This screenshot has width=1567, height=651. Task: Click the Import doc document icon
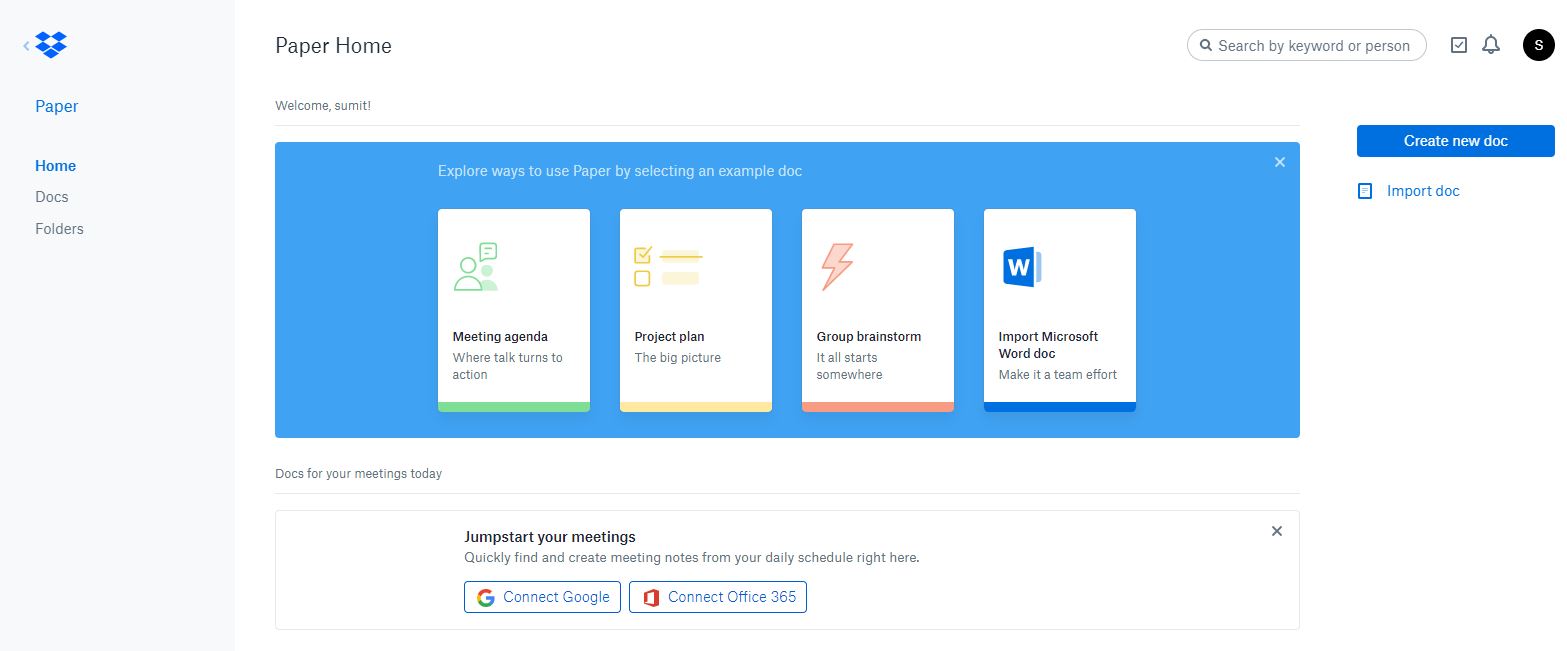pyautogui.click(x=1365, y=191)
